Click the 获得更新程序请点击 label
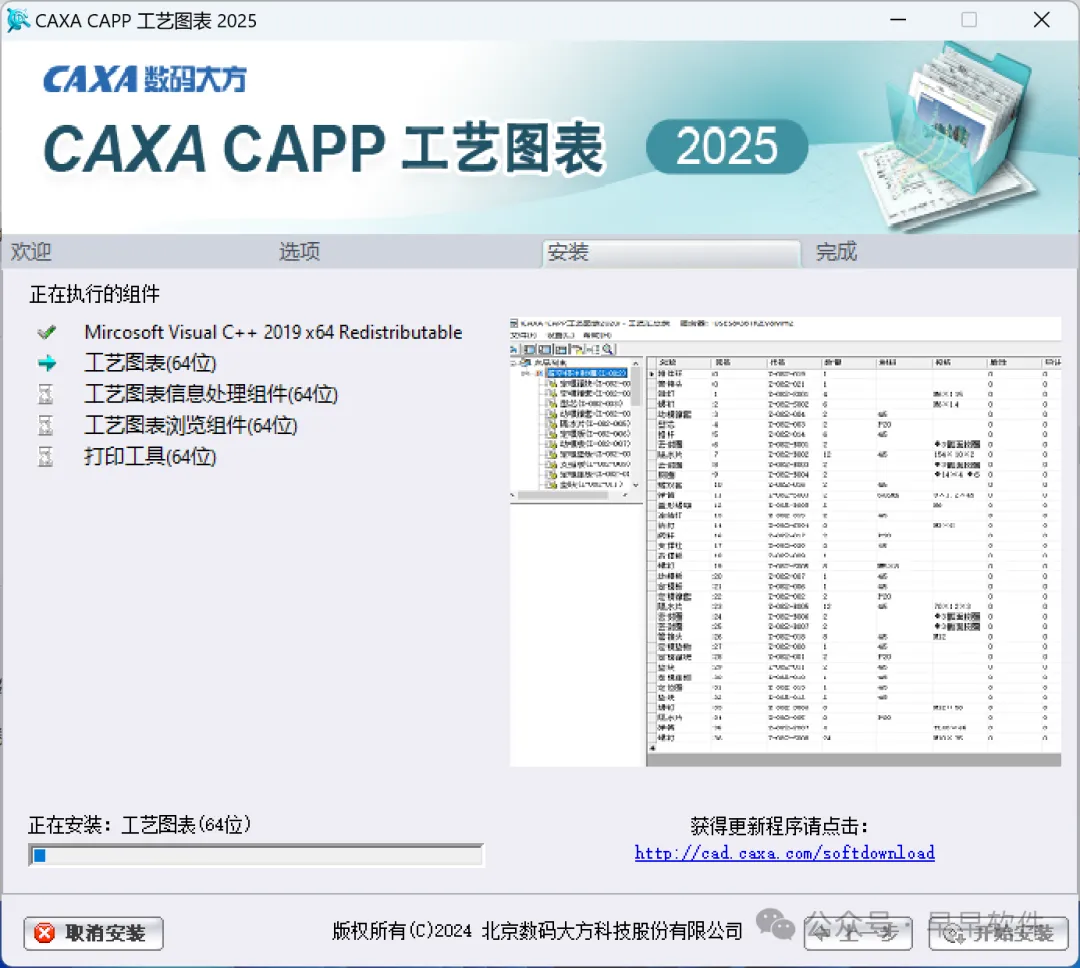This screenshot has width=1080, height=968. pos(779,826)
